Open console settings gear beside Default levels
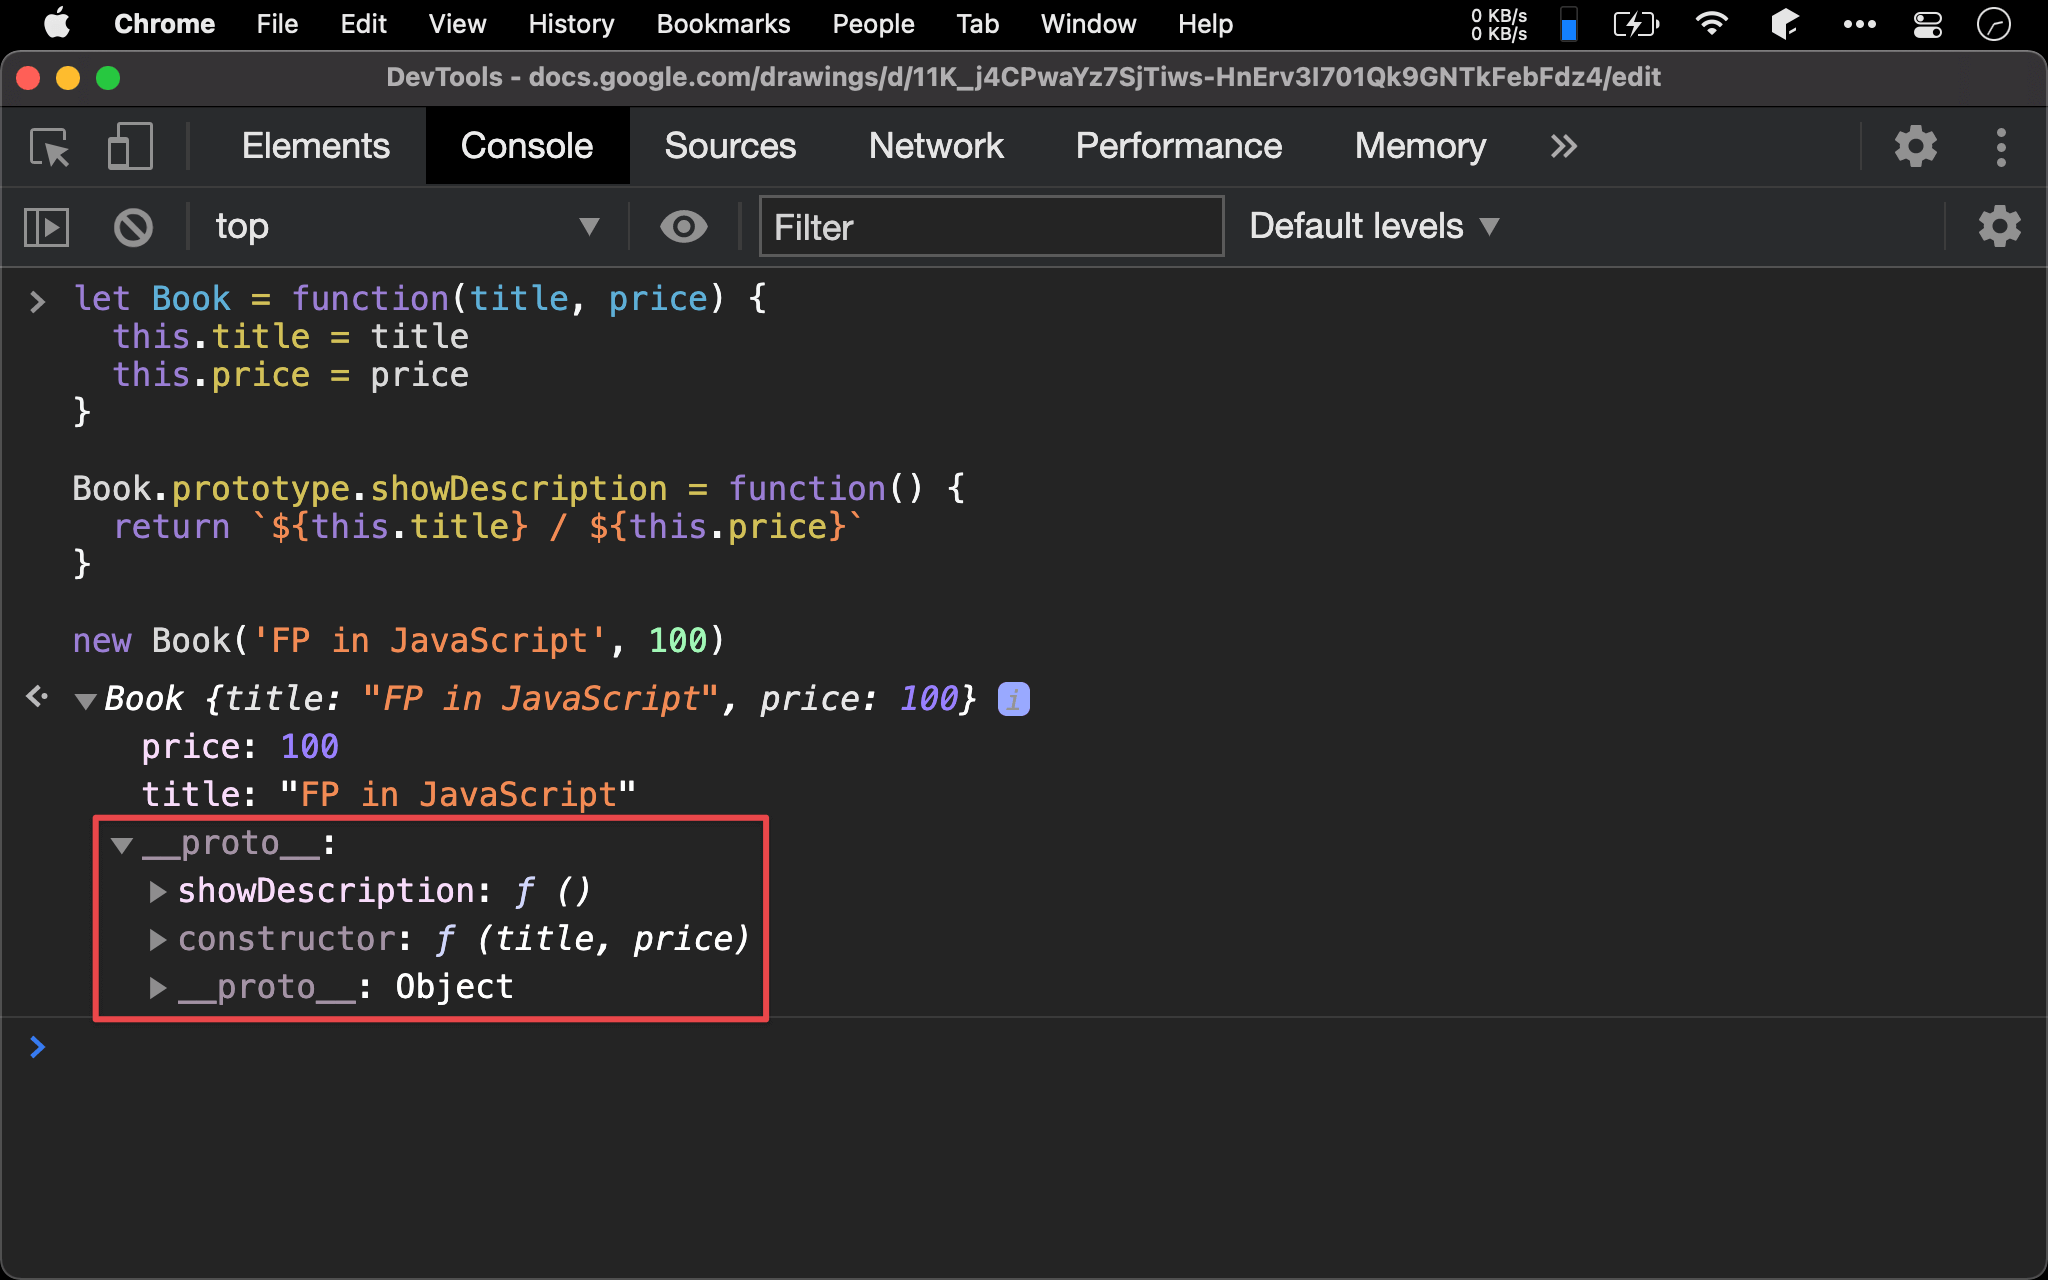Screen dimensions: 2048x1280 point(1998,227)
